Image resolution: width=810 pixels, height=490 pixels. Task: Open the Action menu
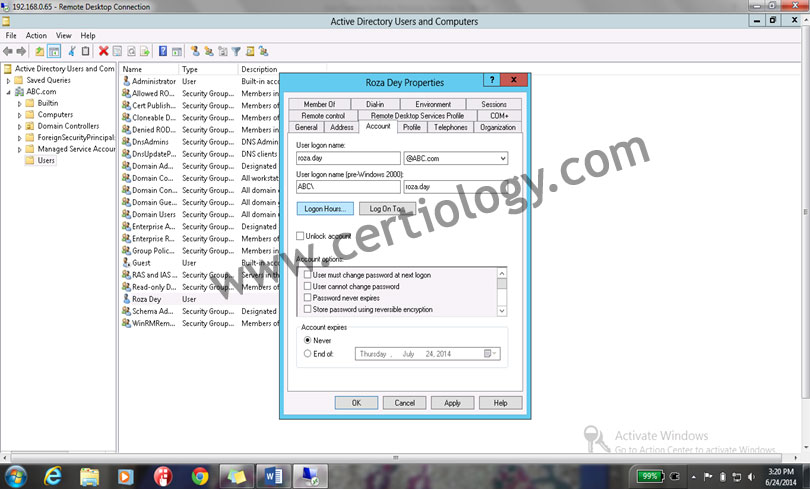pos(36,36)
